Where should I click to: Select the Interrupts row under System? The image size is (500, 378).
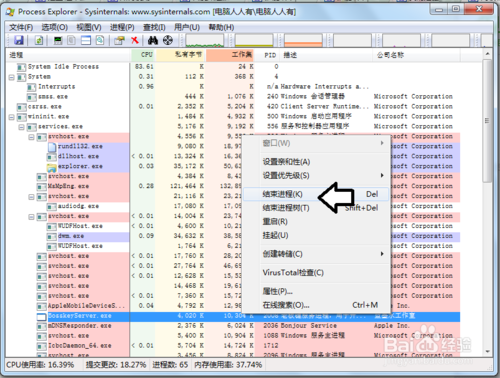[233, 87]
